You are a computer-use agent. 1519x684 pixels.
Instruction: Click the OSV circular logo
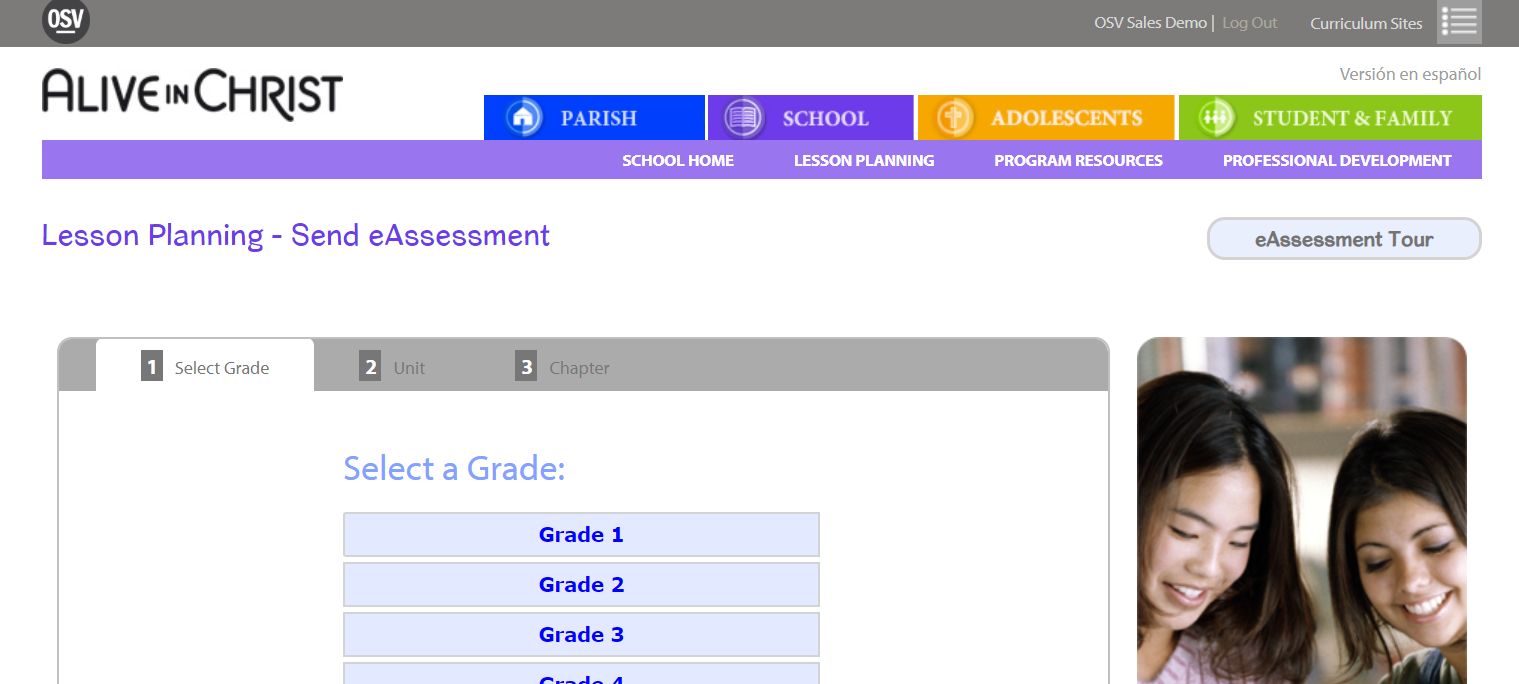(66, 21)
